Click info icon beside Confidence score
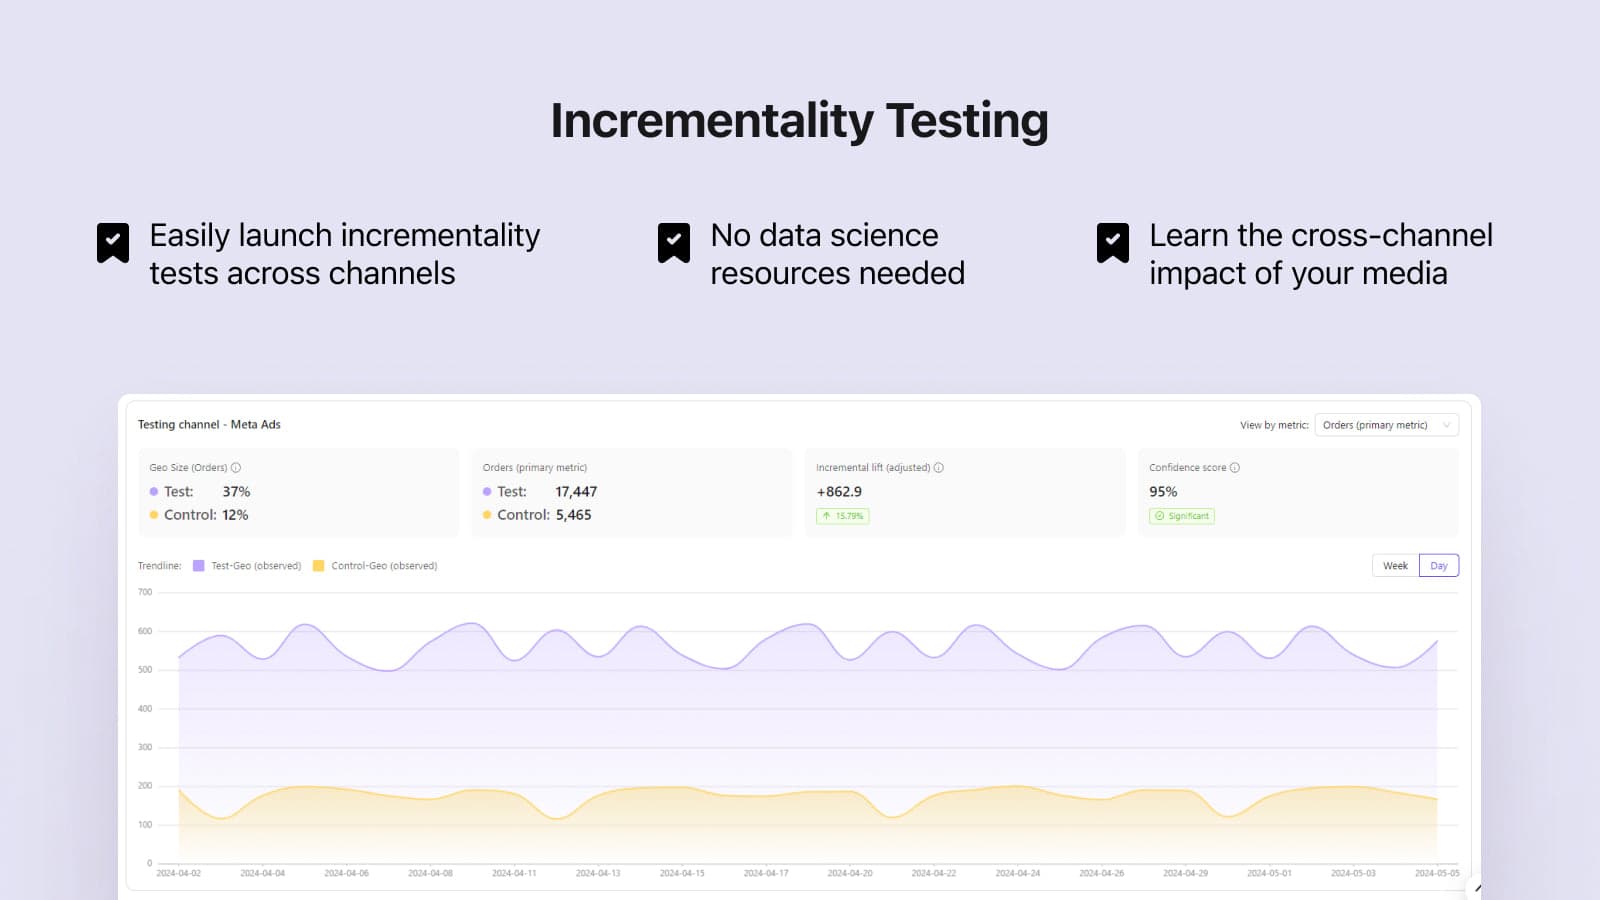Screen dimensions: 1600x900 (x=1235, y=468)
